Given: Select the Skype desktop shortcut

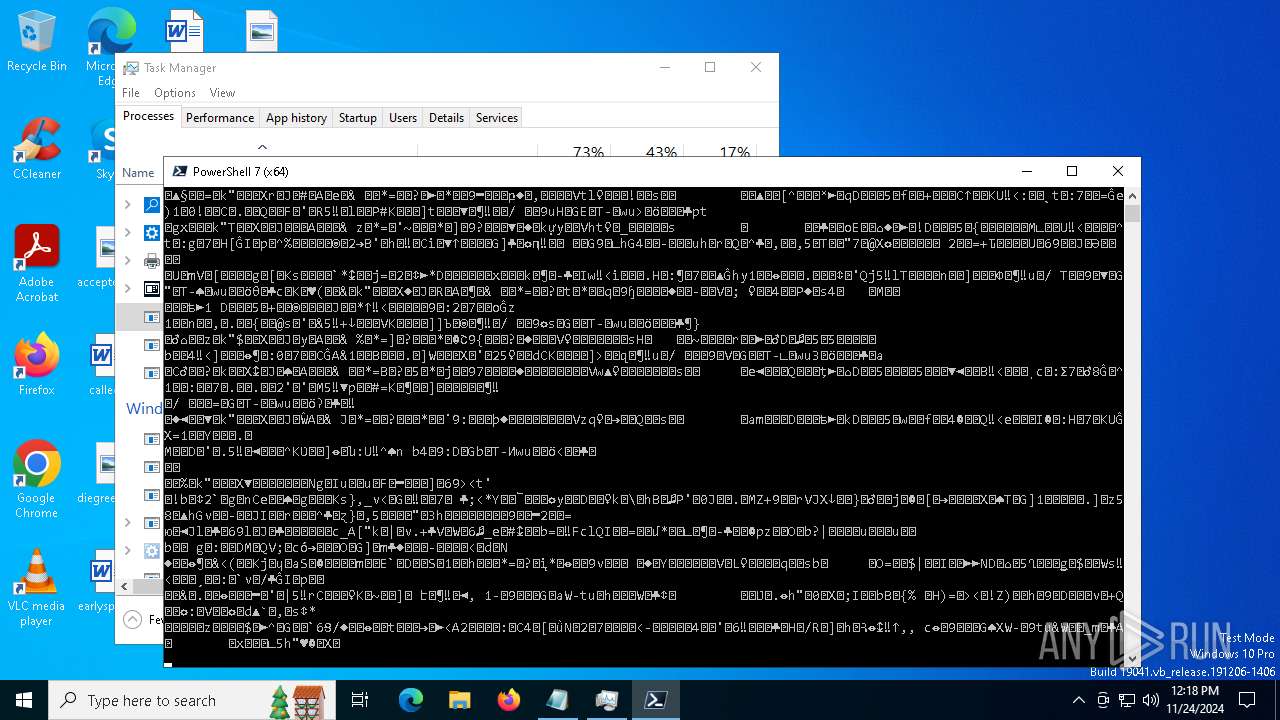Looking at the screenshot, I should 104,148.
